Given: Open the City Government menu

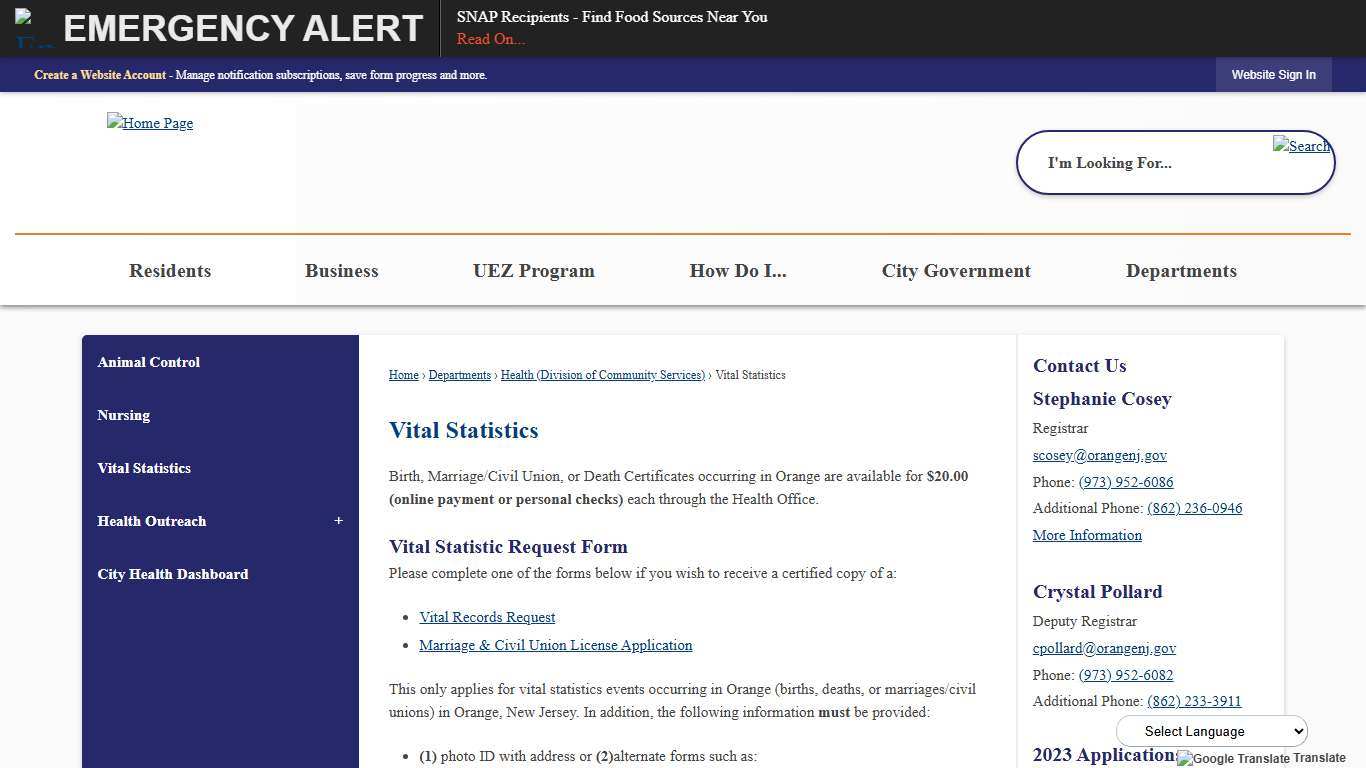Looking at the screenshot, I should pyautogui.click(x=955, y=271).
